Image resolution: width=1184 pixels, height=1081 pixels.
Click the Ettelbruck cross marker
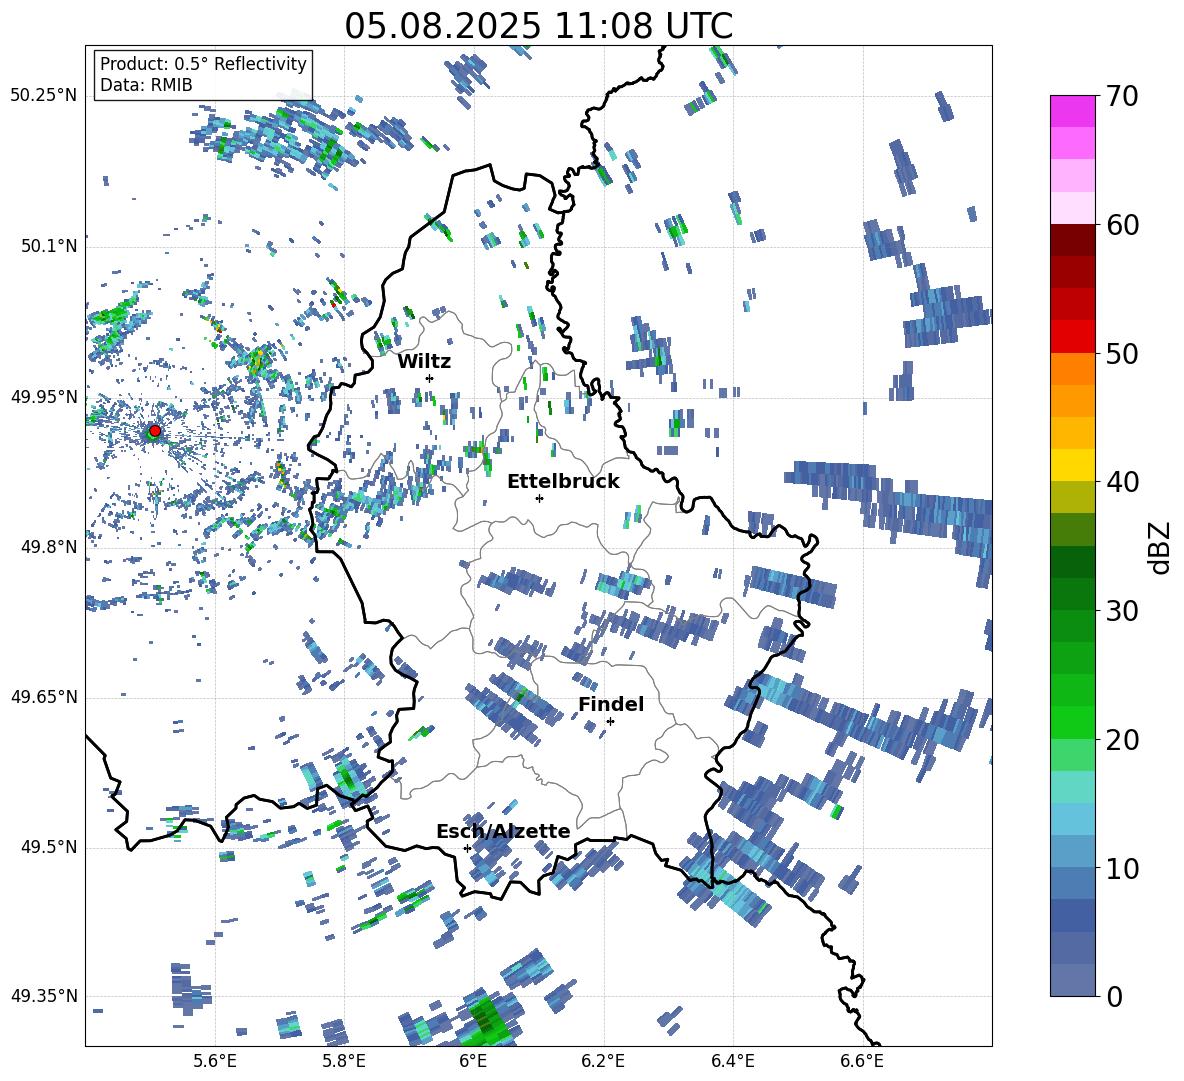pos(539,498)
